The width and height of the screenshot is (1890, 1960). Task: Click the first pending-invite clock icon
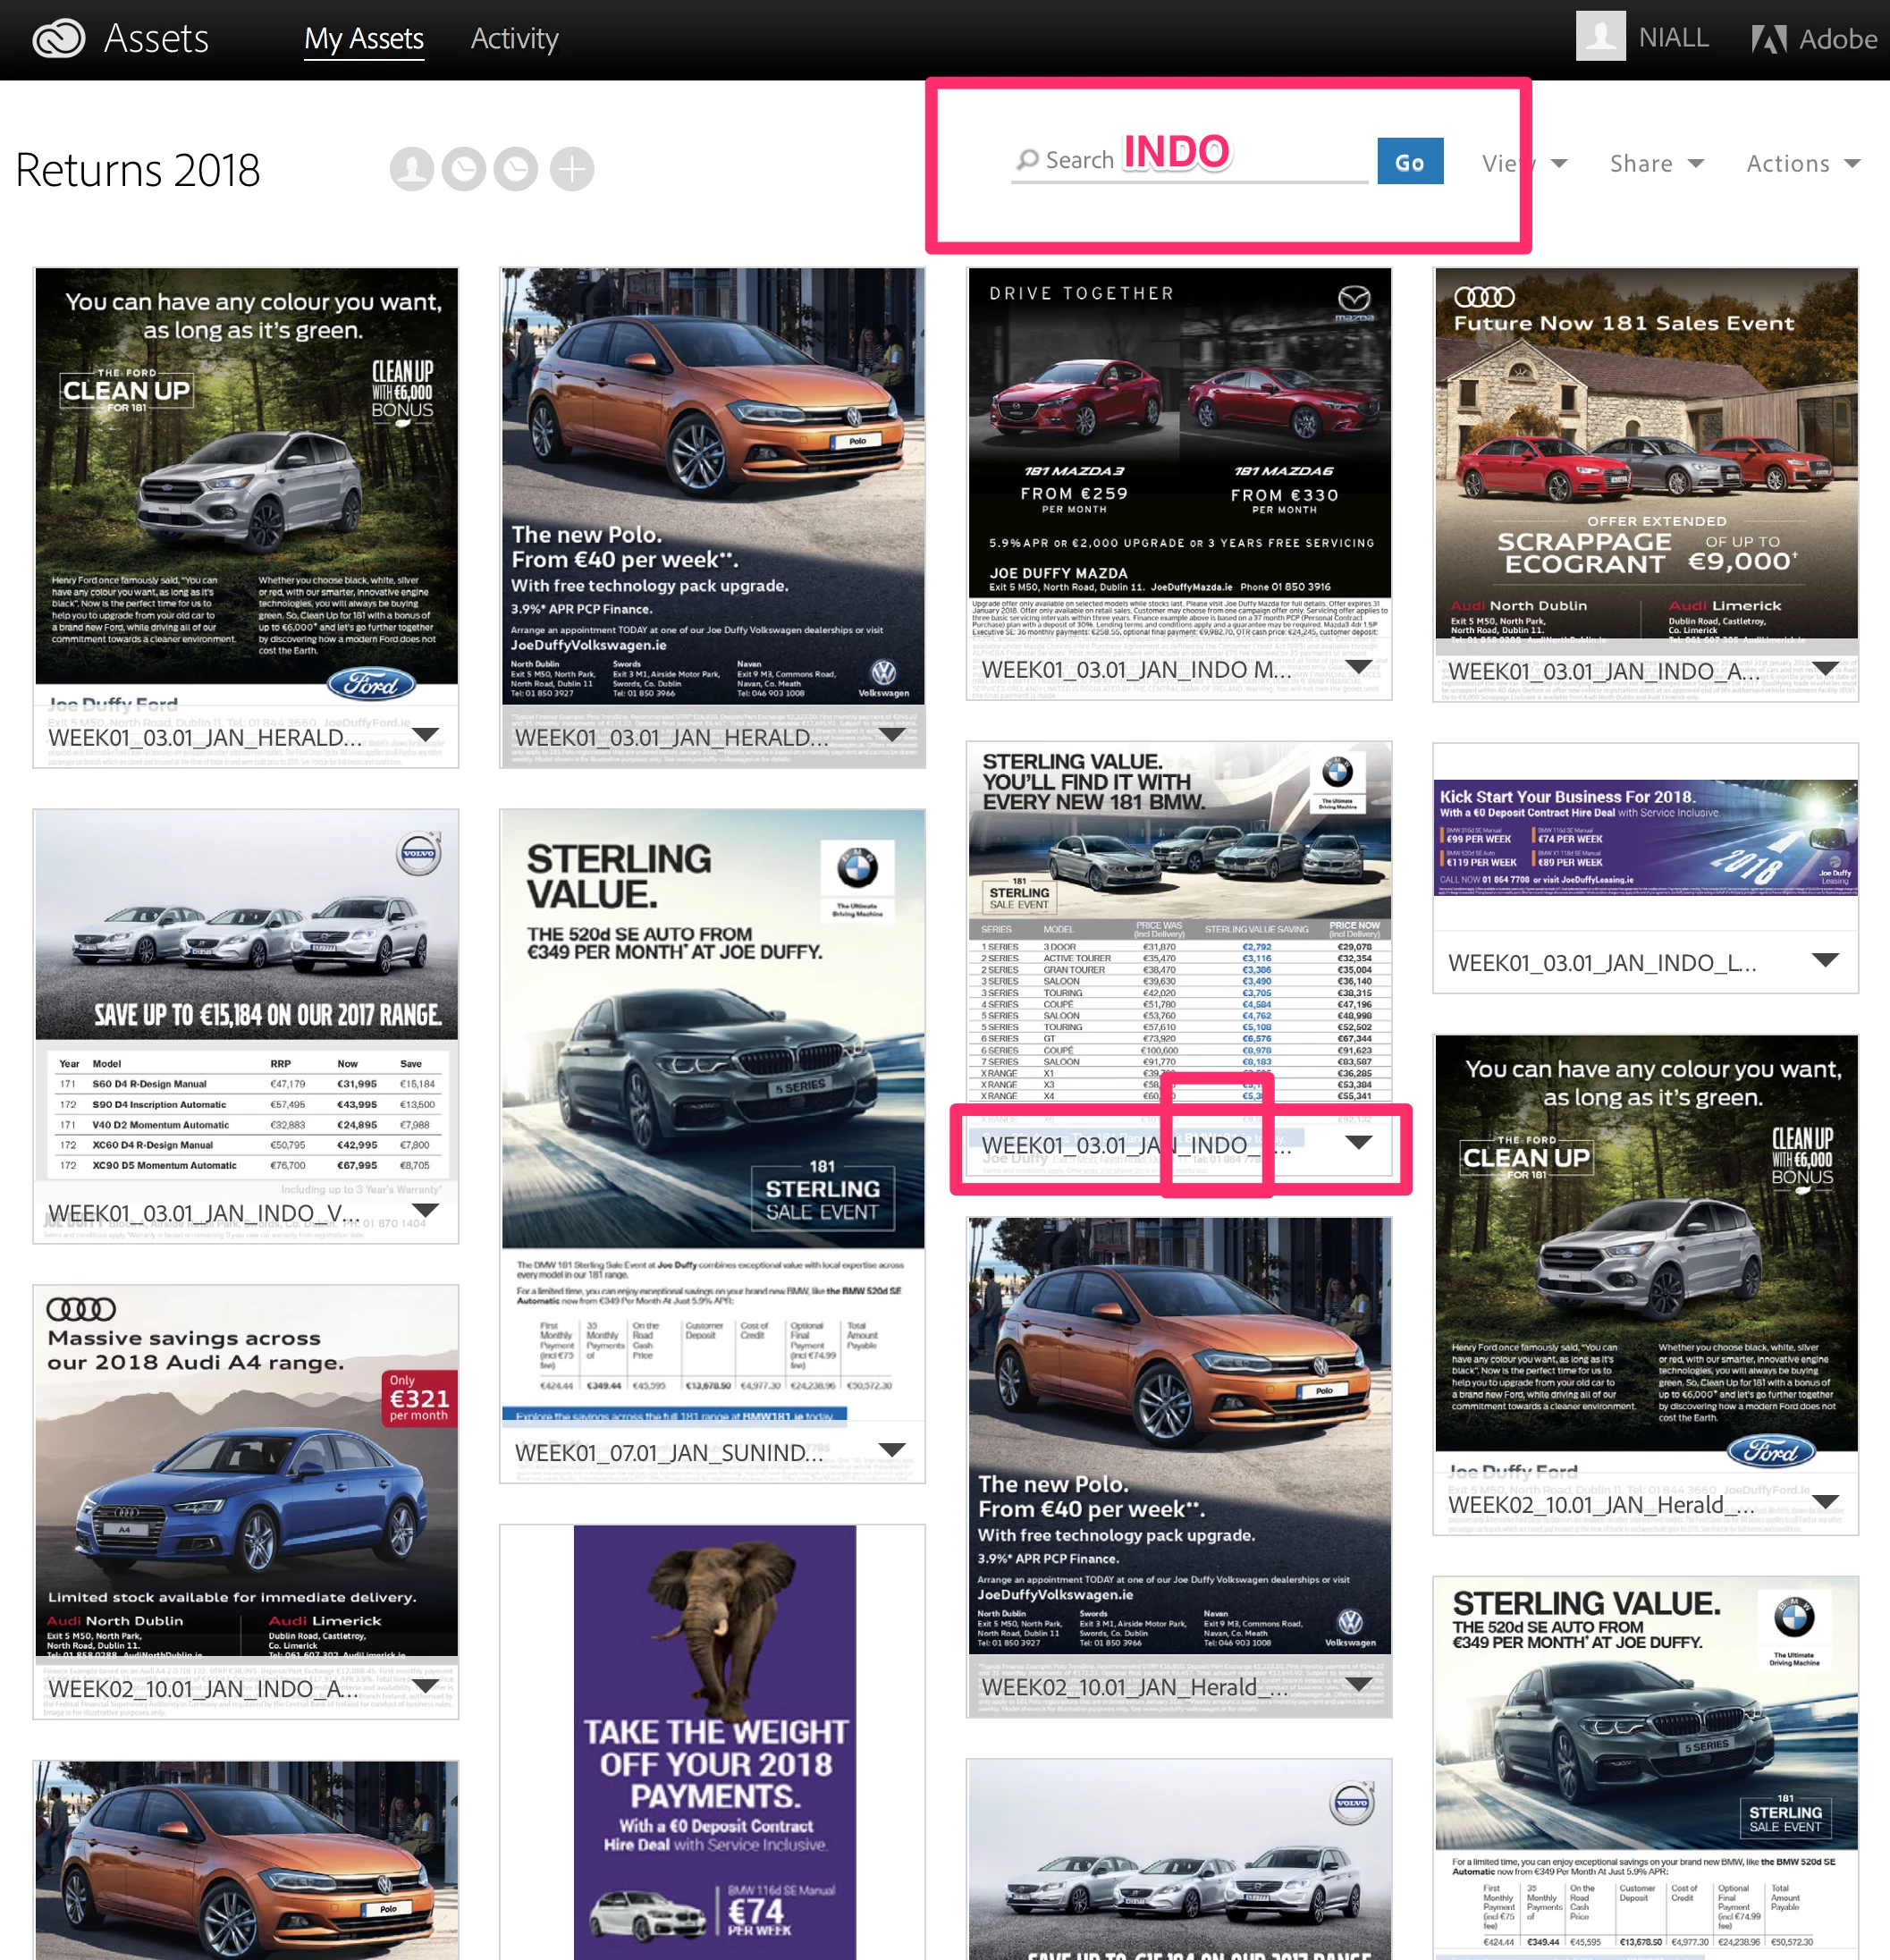(x=464, y=169)
